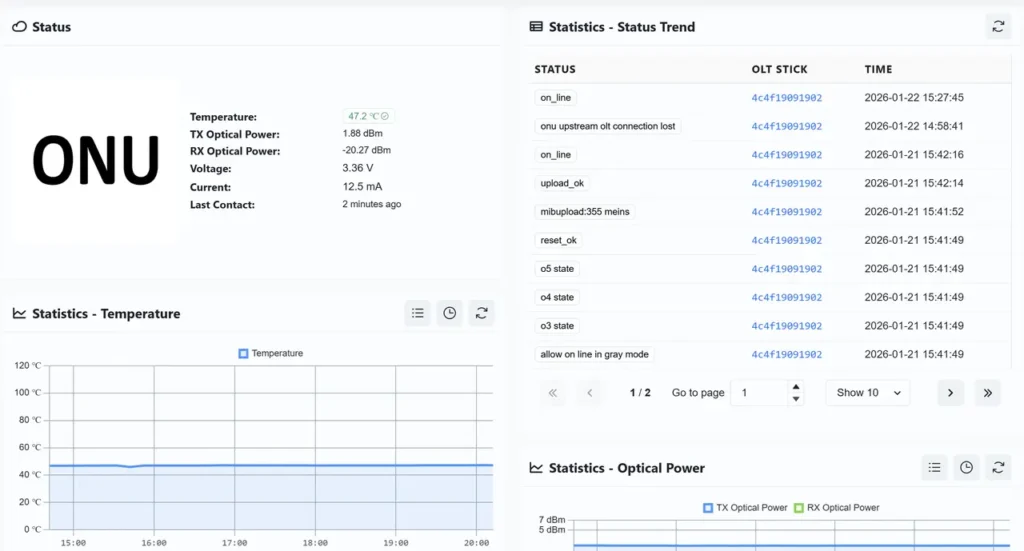Increase the page number with up stepper arrow
Screen dimensions: 1024x551
coord(796,387)
